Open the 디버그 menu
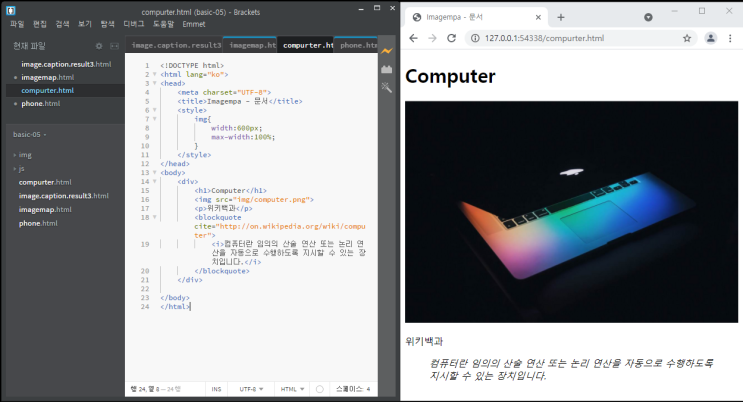This screenshot has height=402, width=743. click(x=134, y=24)
